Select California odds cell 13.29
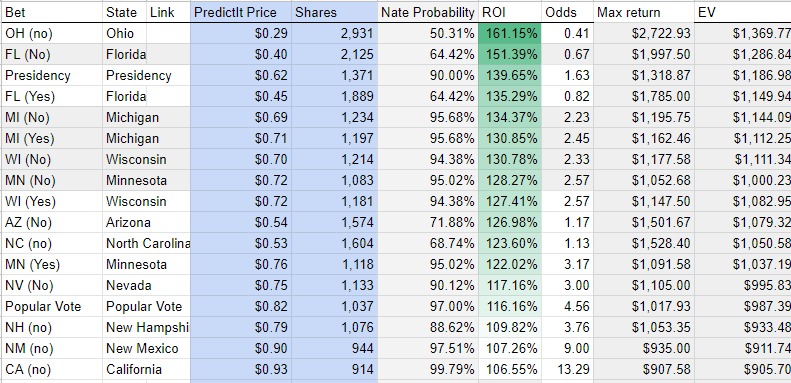Screen dimensions: 791x383 568,369
